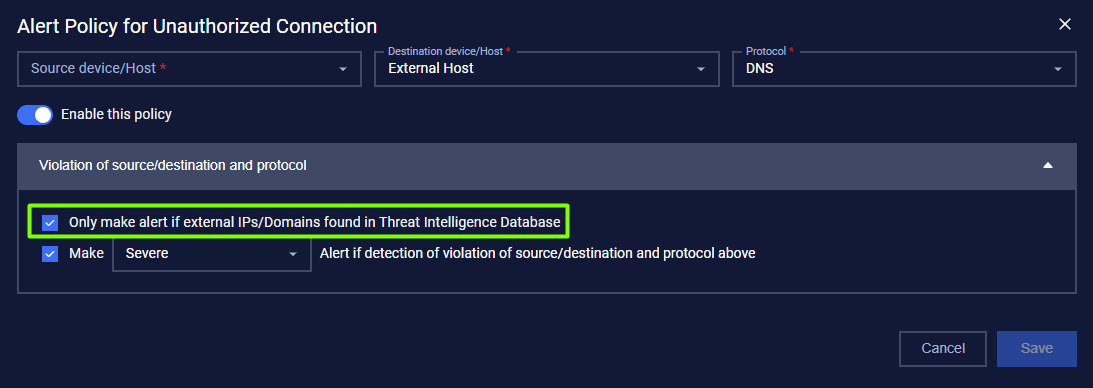Click the arrow beside External Host

pyautogui.click(x=701, y=69)
